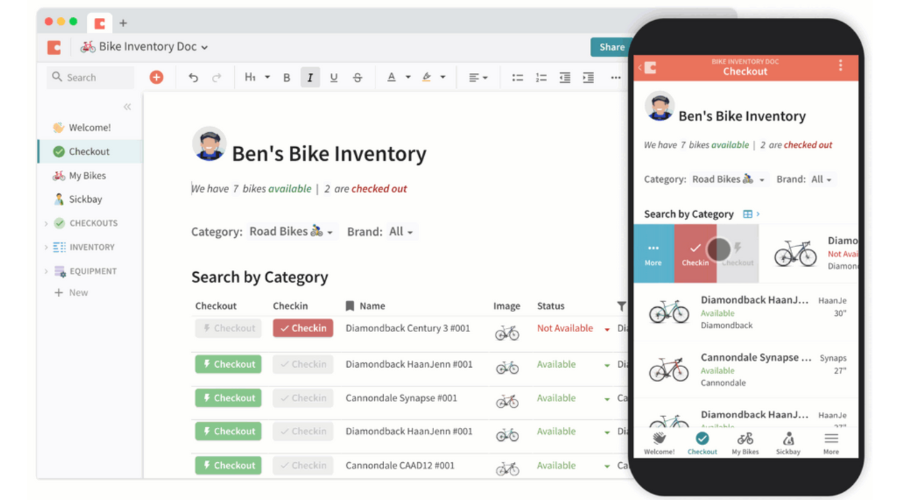Tap Checkin swipe action on phone
Image resolution: width=900 pixels, height=500 pixels.
[695, 254]
